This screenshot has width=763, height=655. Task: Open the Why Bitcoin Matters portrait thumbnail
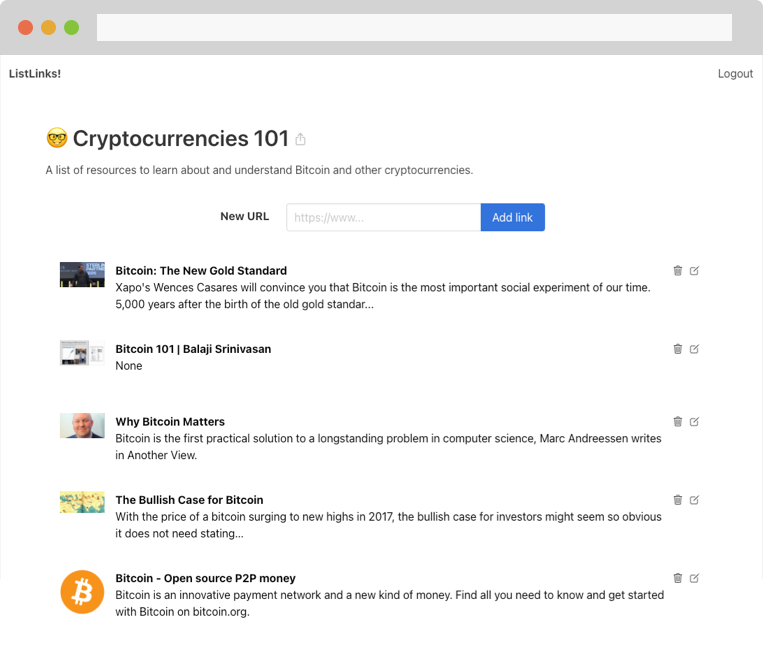82,426
